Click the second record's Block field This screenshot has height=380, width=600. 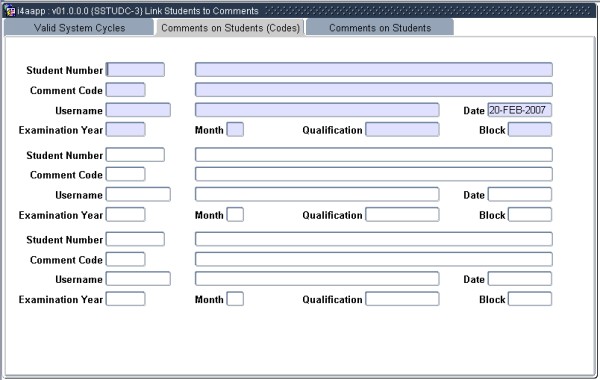click(x=530, y=215)
